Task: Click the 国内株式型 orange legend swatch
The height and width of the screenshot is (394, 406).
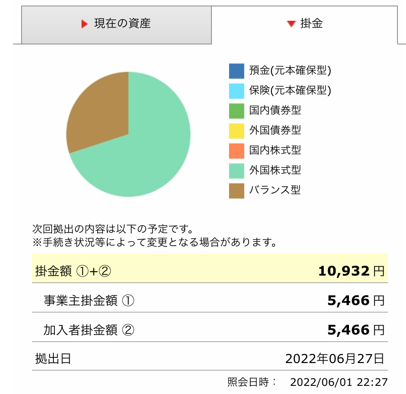Action: [236, 151]
